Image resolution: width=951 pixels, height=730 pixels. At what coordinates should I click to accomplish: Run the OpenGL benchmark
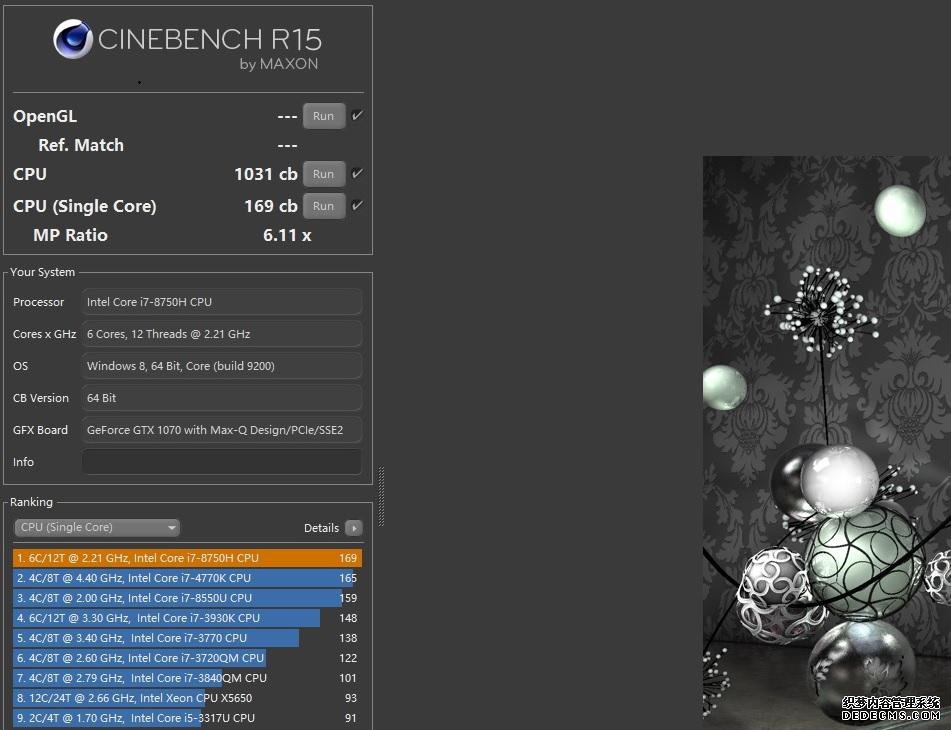(x=324, y=116)
